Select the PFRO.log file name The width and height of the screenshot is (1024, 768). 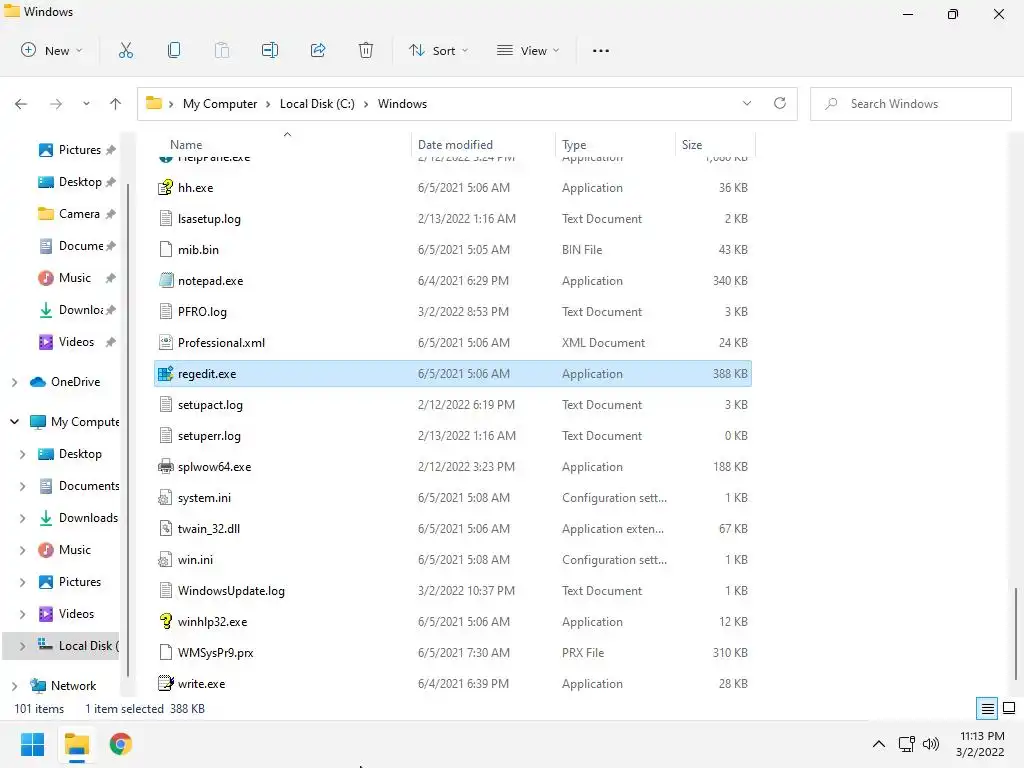point(202,312)
